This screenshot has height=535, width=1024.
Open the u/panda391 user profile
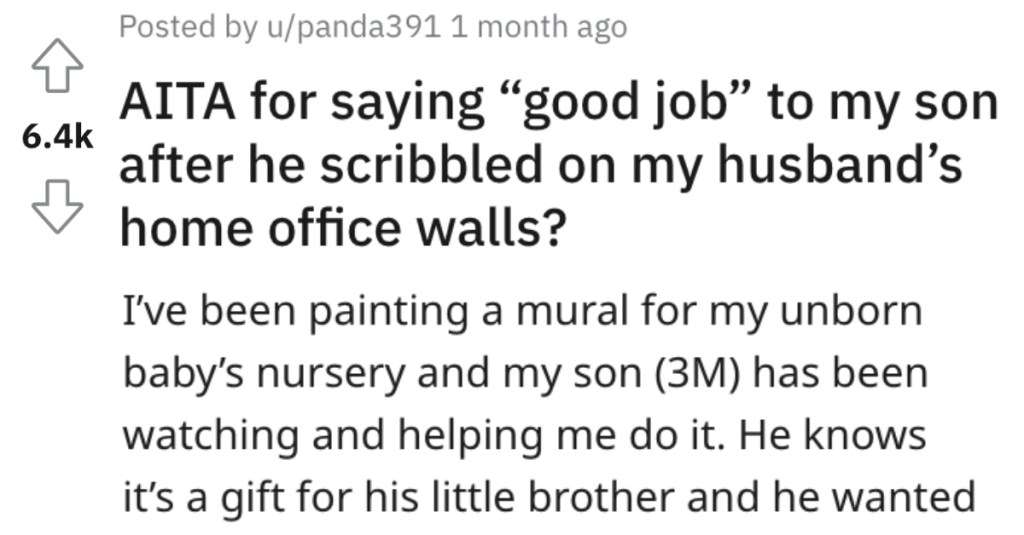pos(353,27)
